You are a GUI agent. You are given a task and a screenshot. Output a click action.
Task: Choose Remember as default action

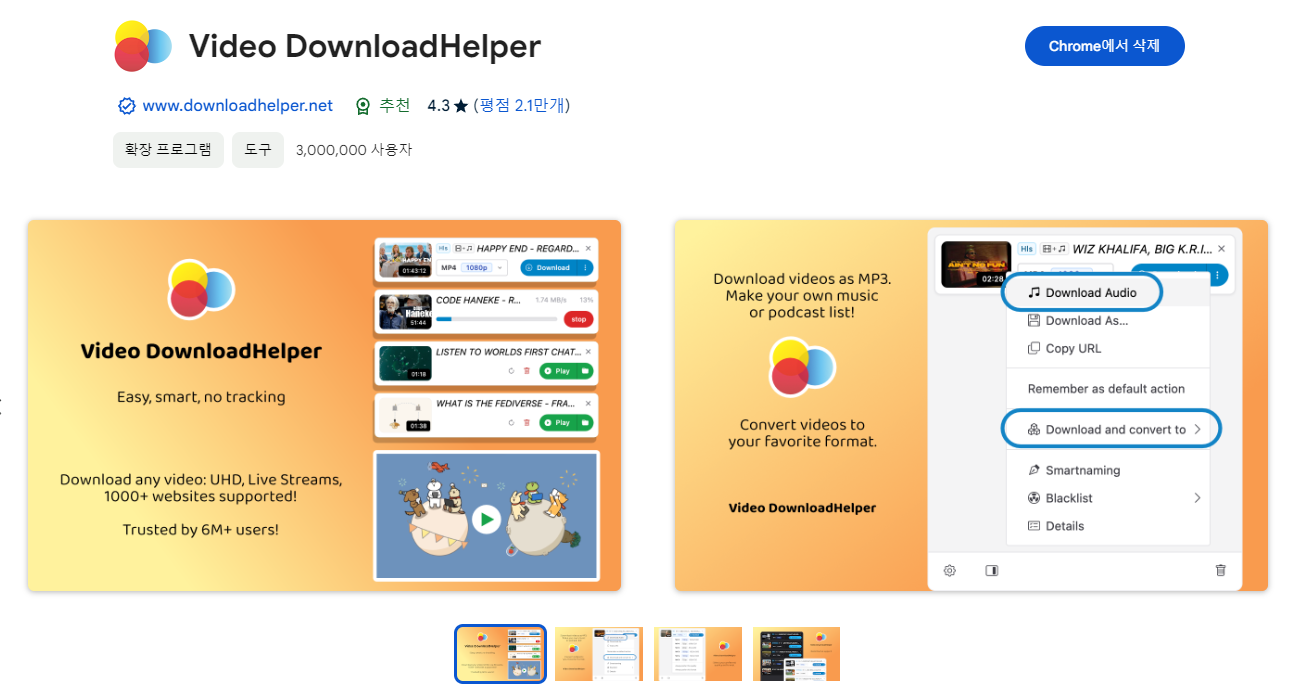(x=1108, y=389)
